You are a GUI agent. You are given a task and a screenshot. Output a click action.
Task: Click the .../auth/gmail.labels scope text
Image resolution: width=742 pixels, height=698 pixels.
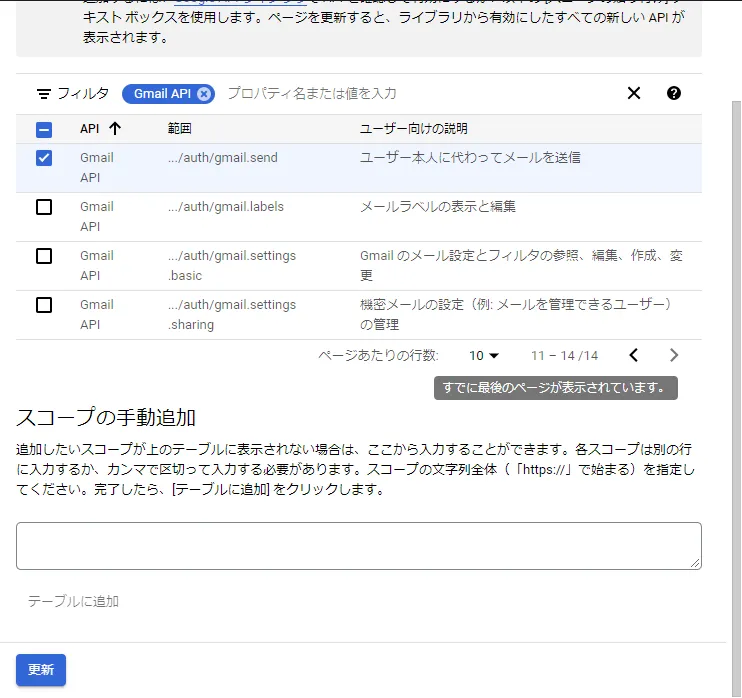(x=226, y=206)
